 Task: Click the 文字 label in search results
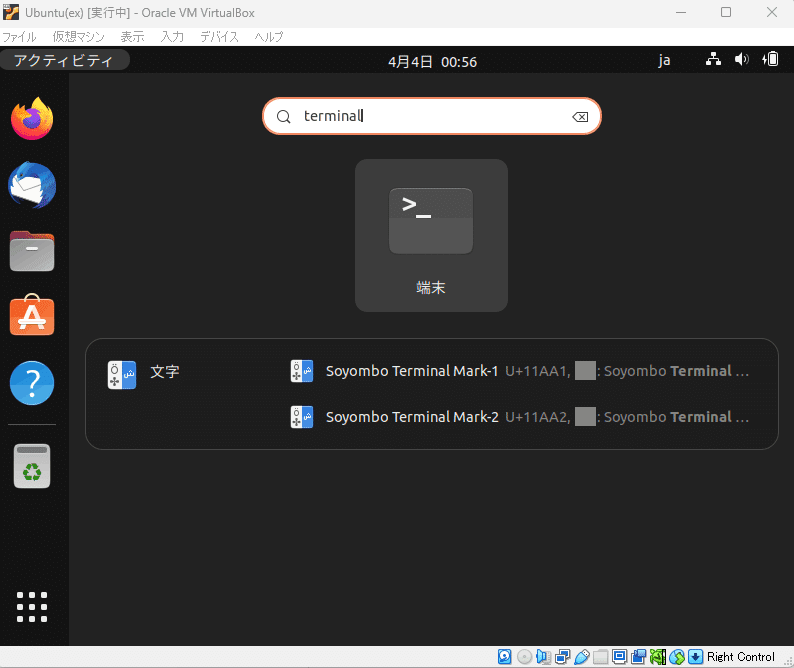pos(165,372)
